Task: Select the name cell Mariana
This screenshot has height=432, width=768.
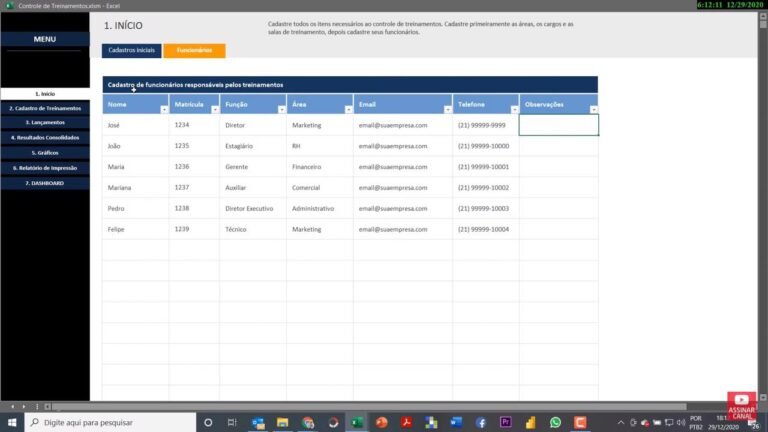Action: click(x=136, y=188)
